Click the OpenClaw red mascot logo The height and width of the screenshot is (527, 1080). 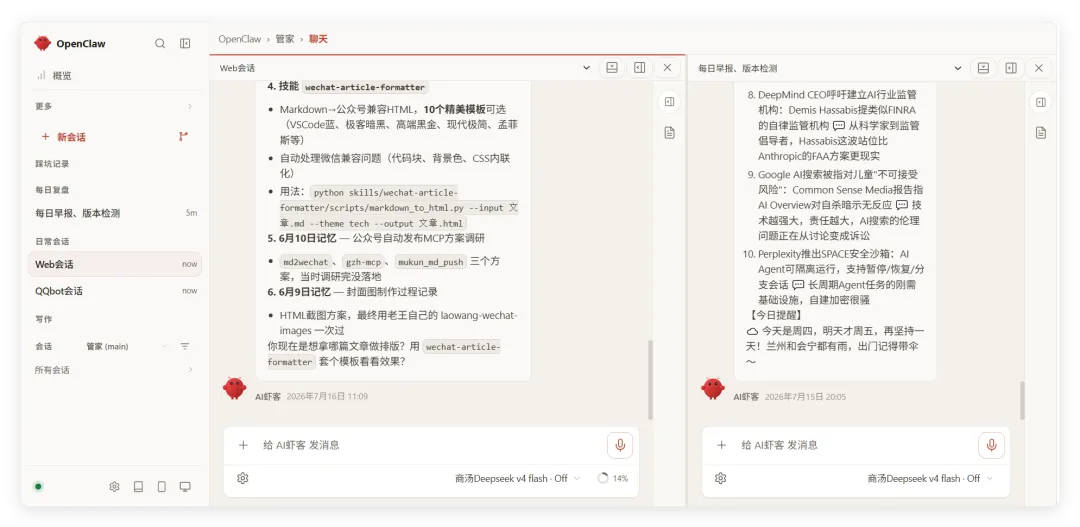[x=43, y=43]
